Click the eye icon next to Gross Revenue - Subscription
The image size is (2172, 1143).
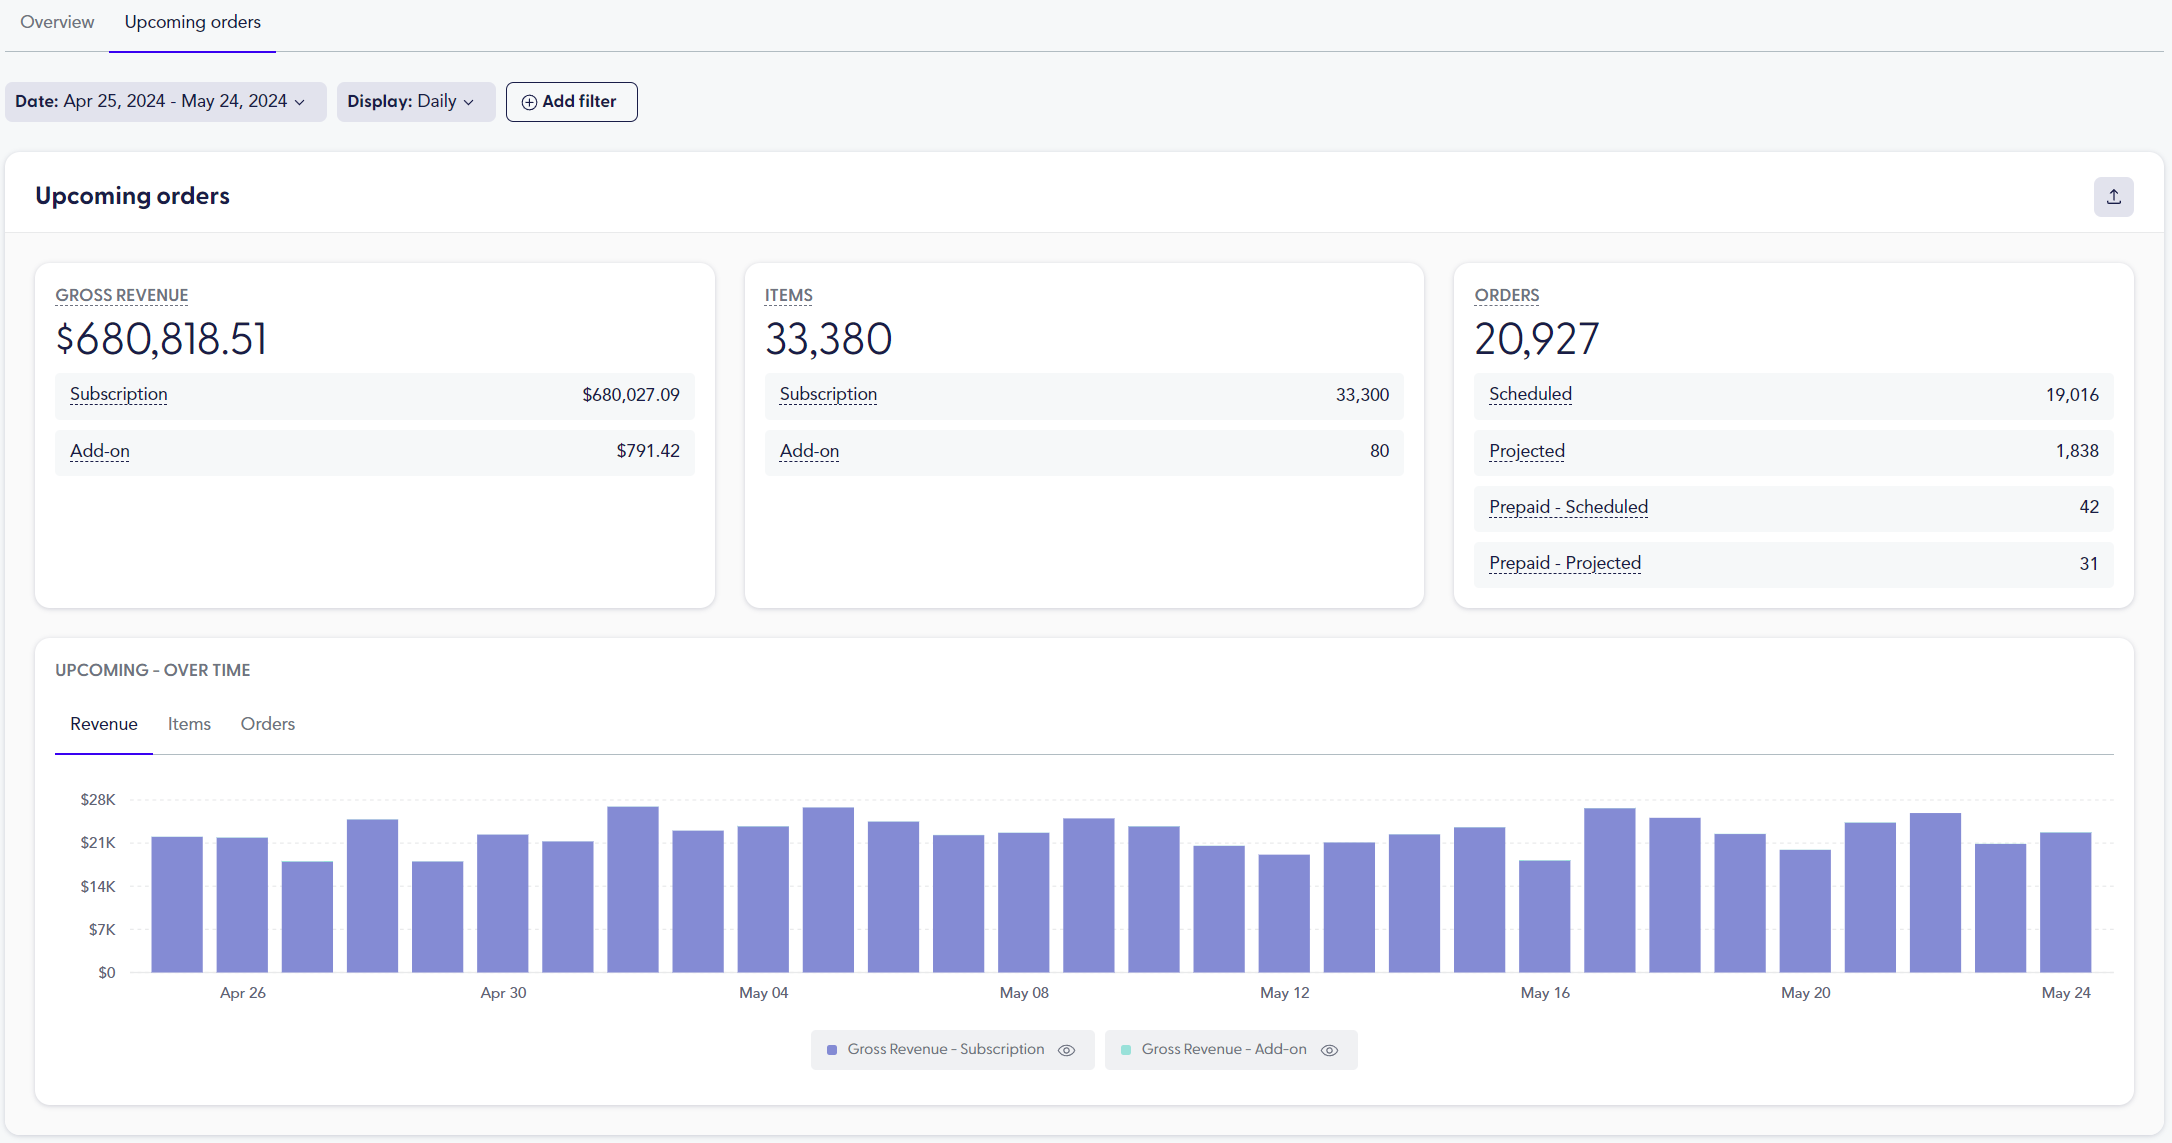pos(1066,1049)
